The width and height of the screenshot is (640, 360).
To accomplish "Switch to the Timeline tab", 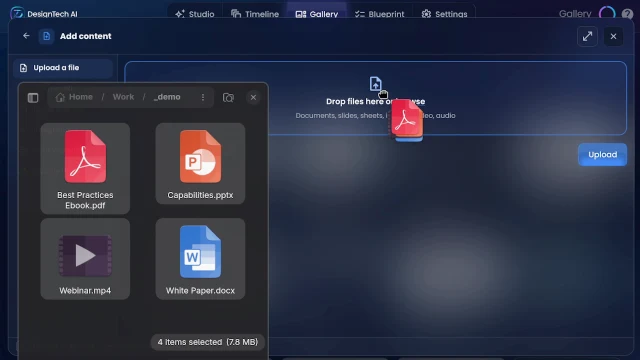I will tap(255, 14).
